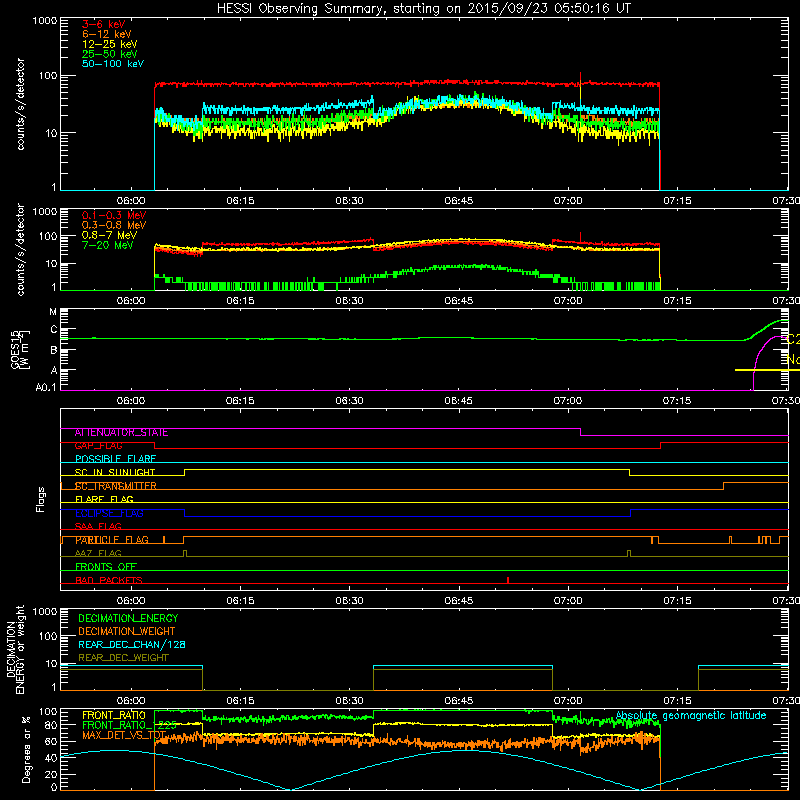
Task: Click the SAA_FLAG label
Action: [98, 527]
